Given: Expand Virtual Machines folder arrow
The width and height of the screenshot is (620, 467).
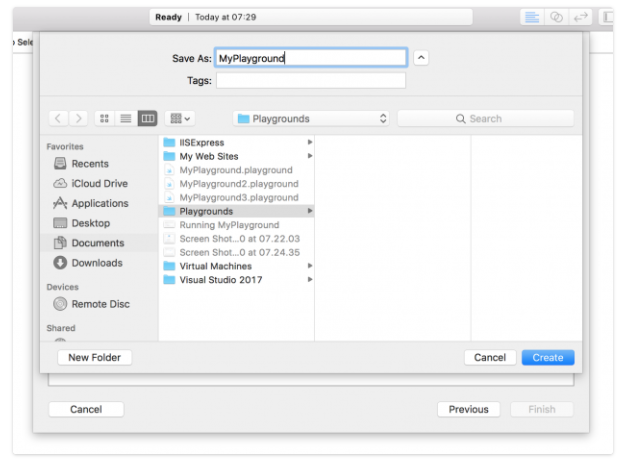Looking at the screenshot, I should pyautogui.click(x=310, y=266).
